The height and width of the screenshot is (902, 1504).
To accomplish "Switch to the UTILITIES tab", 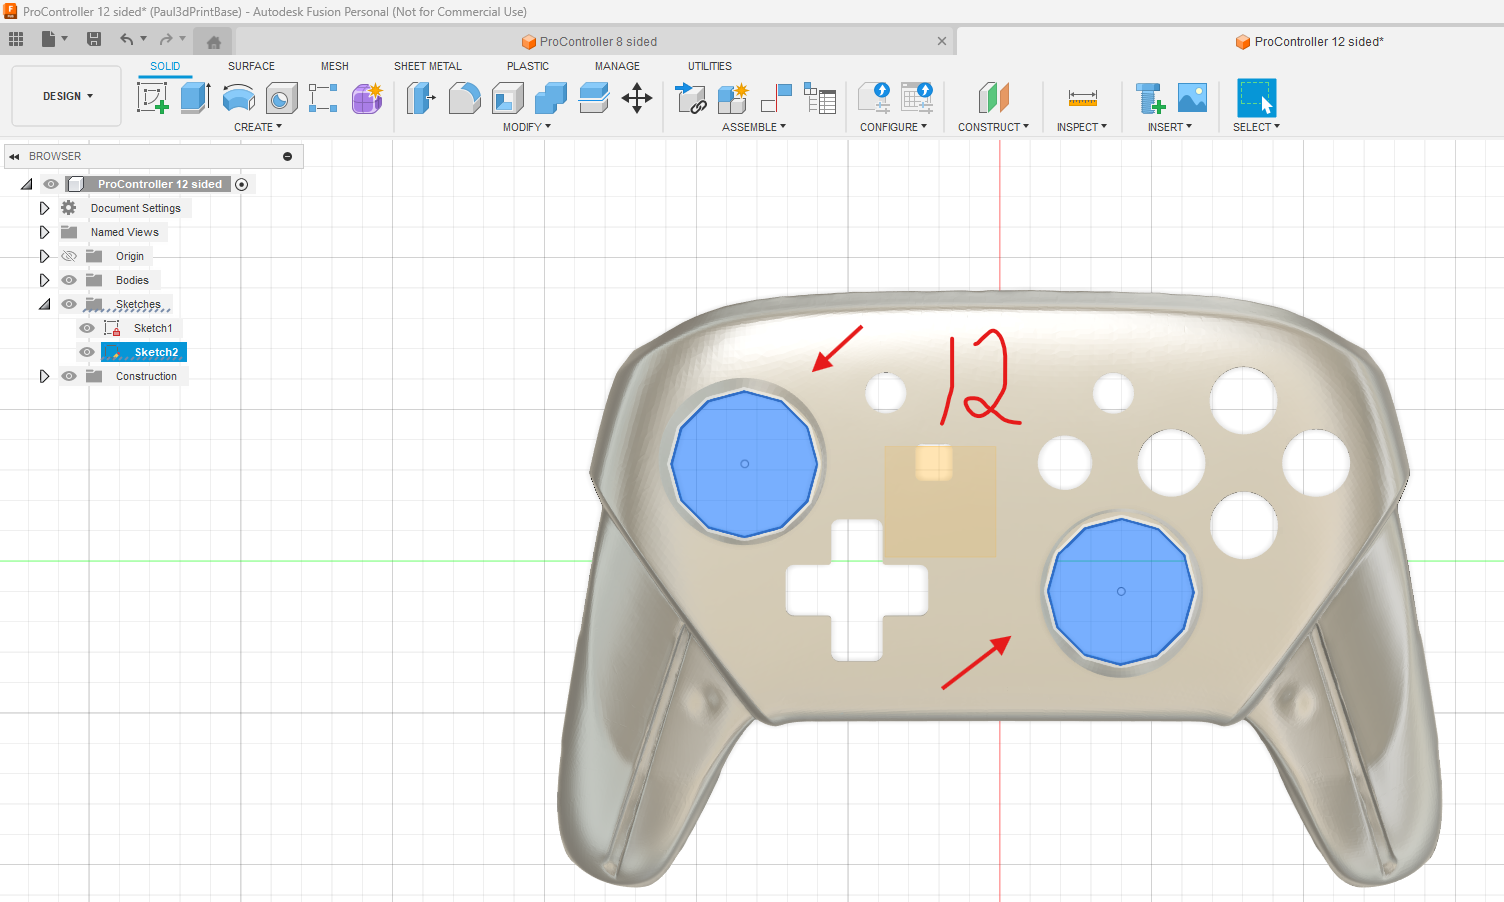I will click(710, 66).
